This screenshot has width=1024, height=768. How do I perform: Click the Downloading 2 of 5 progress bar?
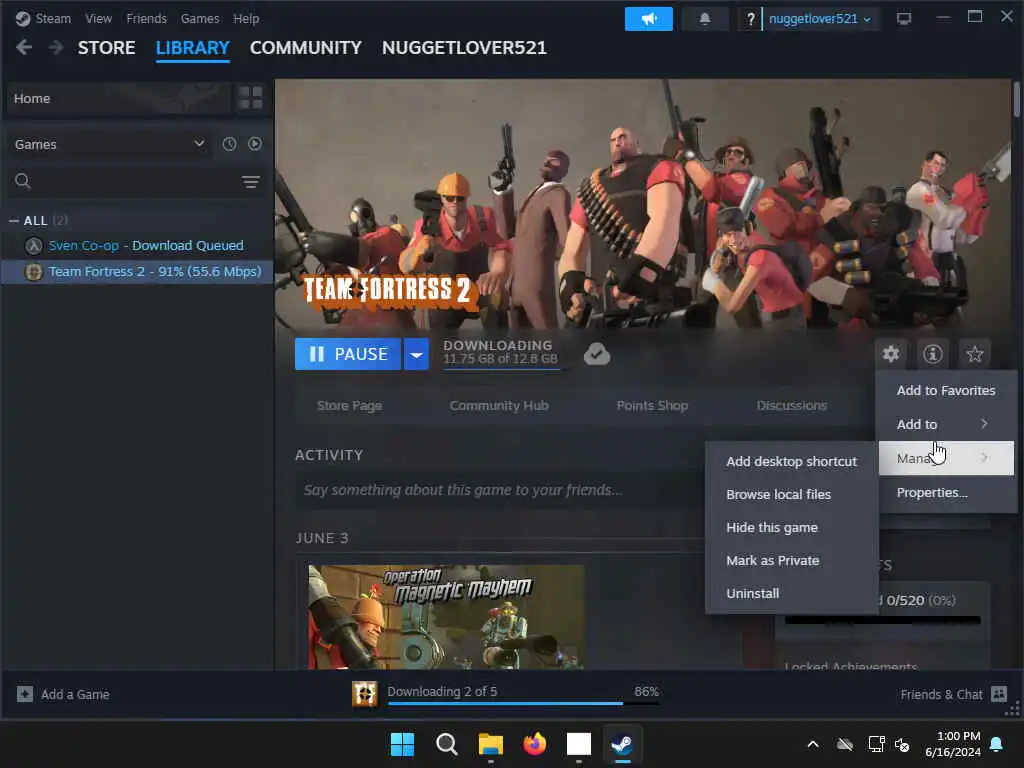point(523,703)
